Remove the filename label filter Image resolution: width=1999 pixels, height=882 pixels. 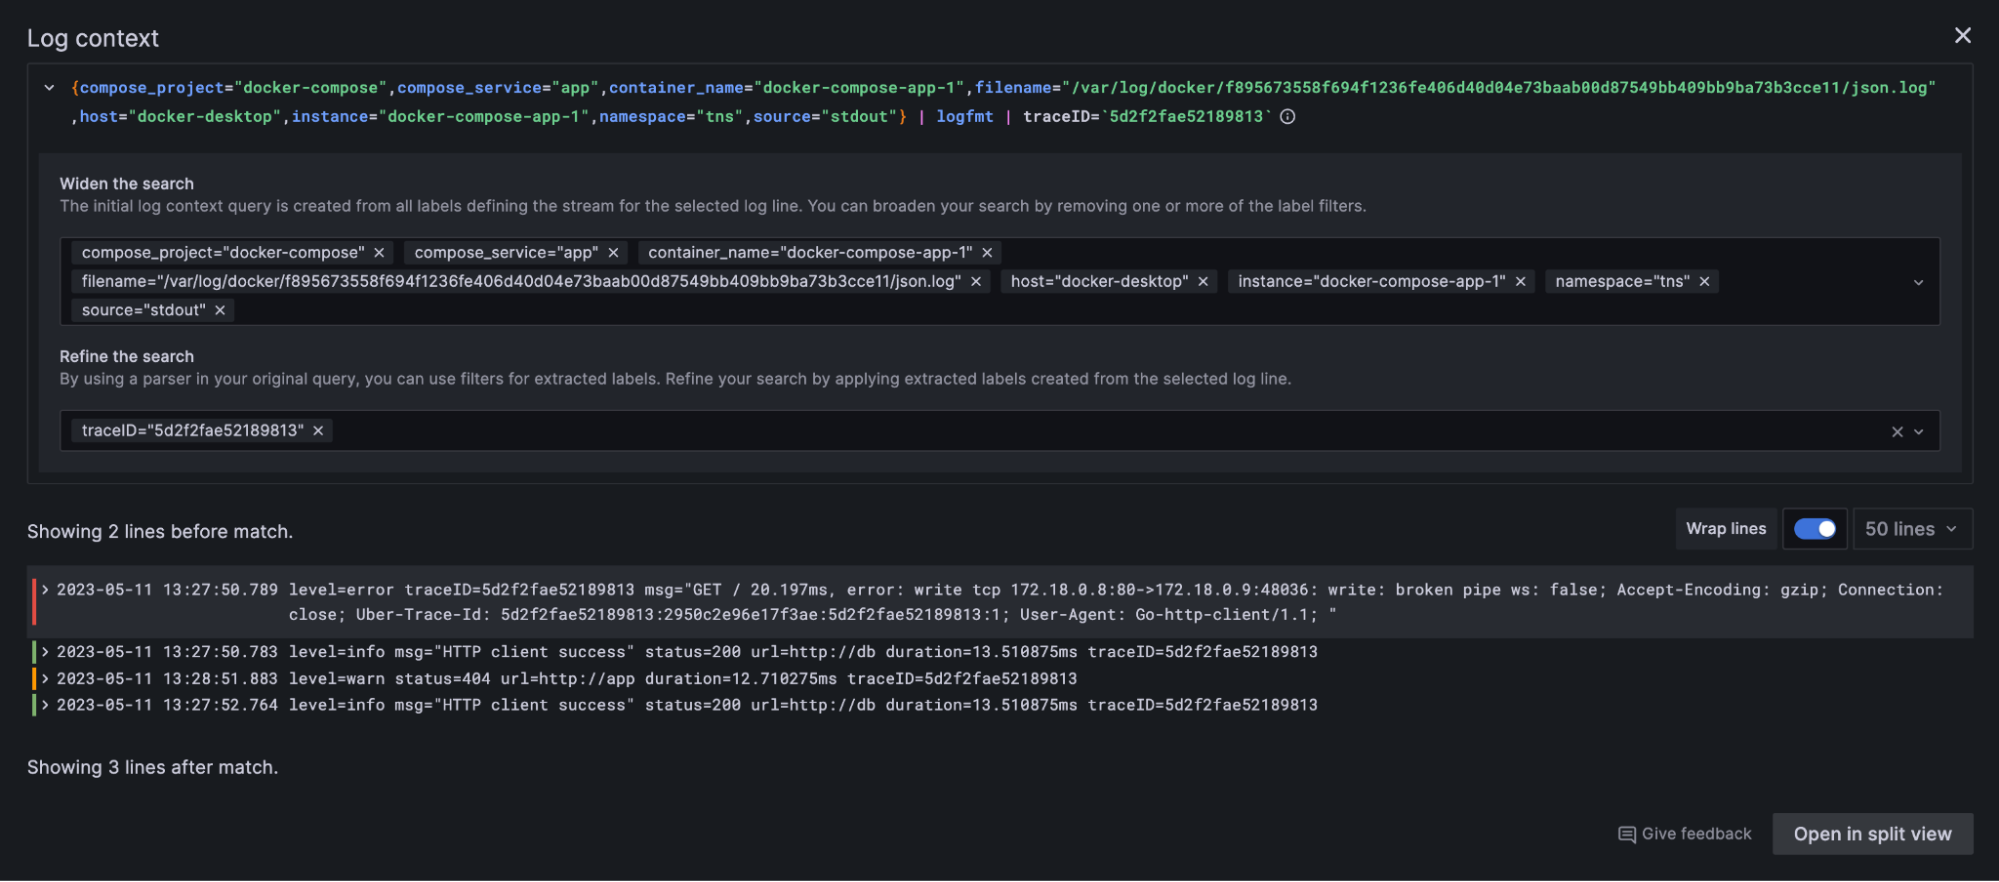pos(976,282)
